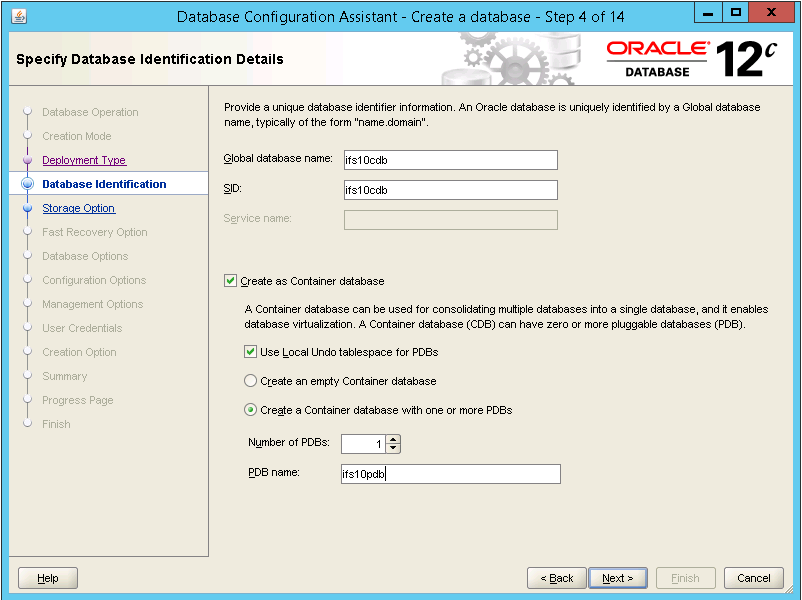This screenshot has height=600, width=802.
Task: Click the Global database name field
Action: [x=450, y=160]
